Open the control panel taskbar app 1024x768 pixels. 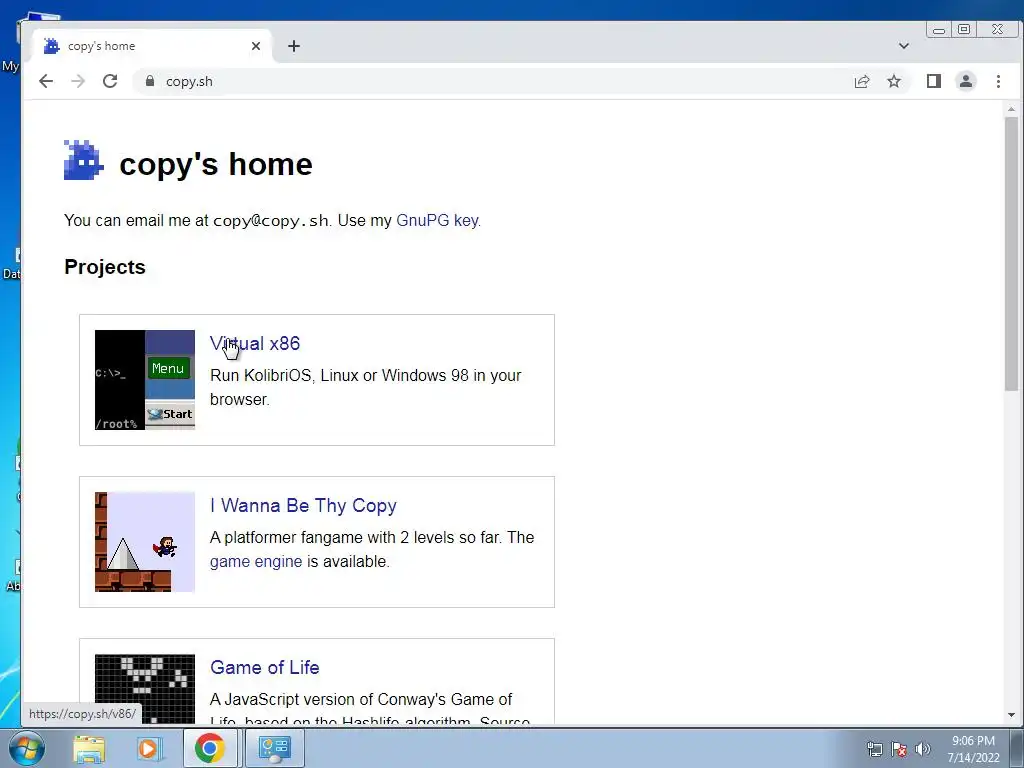tap(274, 748)
